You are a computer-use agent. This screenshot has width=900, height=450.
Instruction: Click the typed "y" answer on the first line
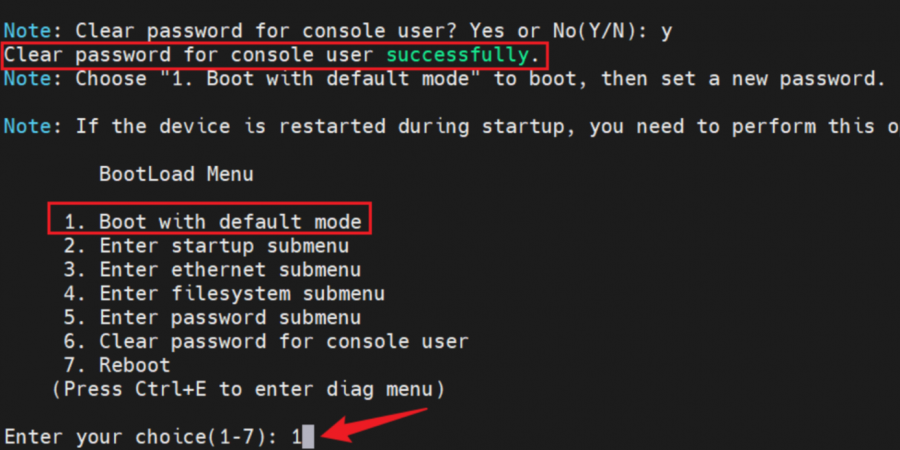(666, 32)
